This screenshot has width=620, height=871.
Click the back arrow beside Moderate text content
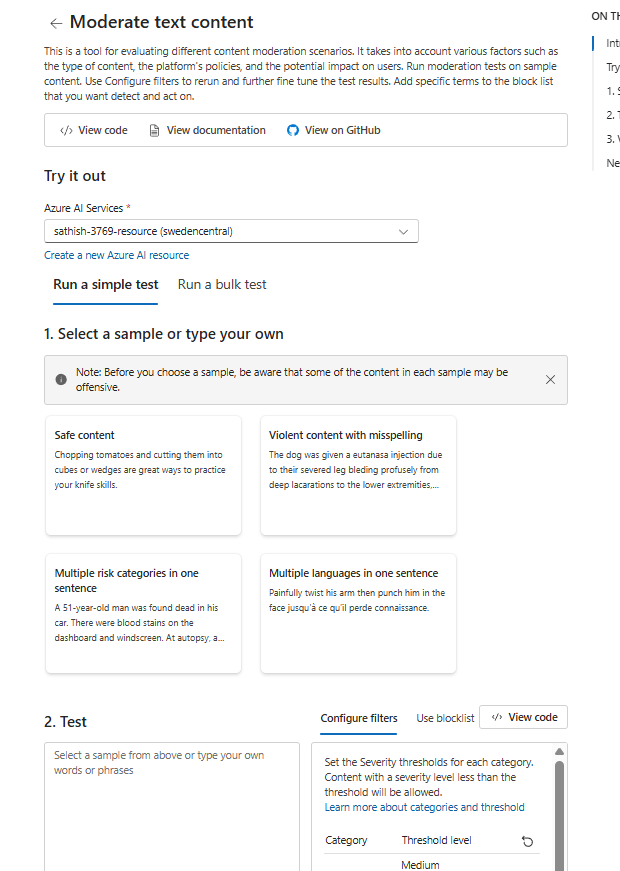(x=55, y=23)
